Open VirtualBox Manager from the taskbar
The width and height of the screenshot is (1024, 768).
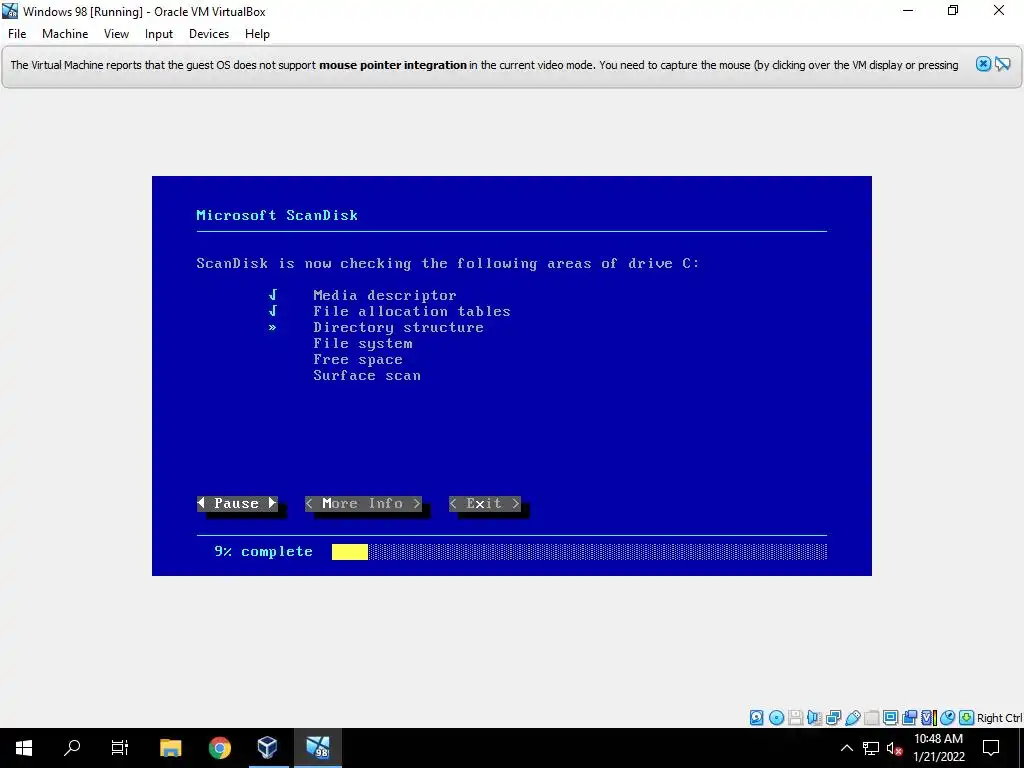click(268, 748)
